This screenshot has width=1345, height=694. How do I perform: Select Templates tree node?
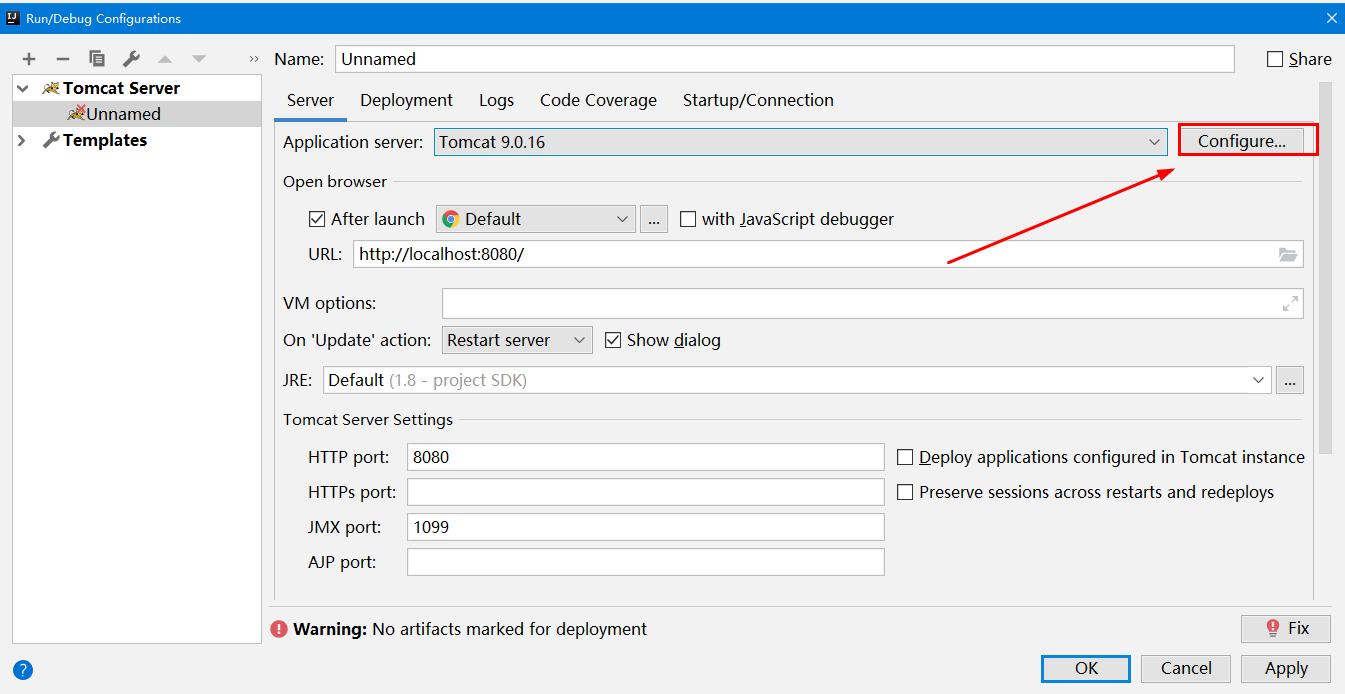(105, 140)
